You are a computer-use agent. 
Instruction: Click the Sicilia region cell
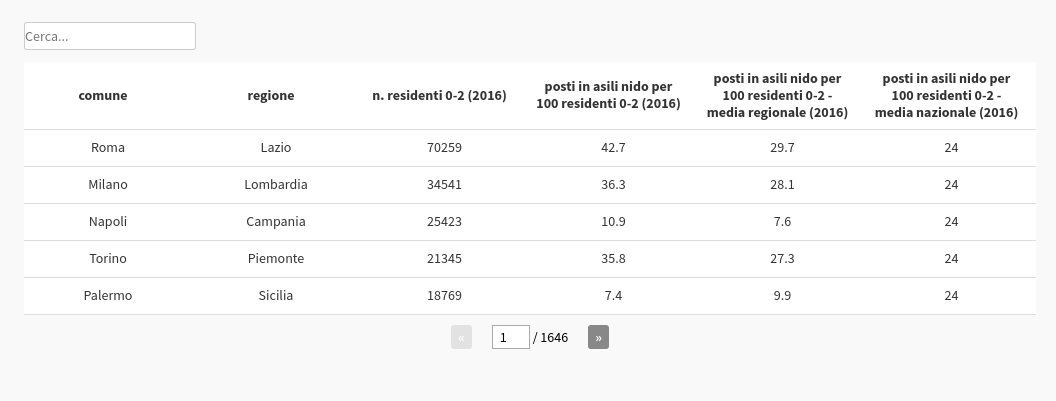click(276, 296)
